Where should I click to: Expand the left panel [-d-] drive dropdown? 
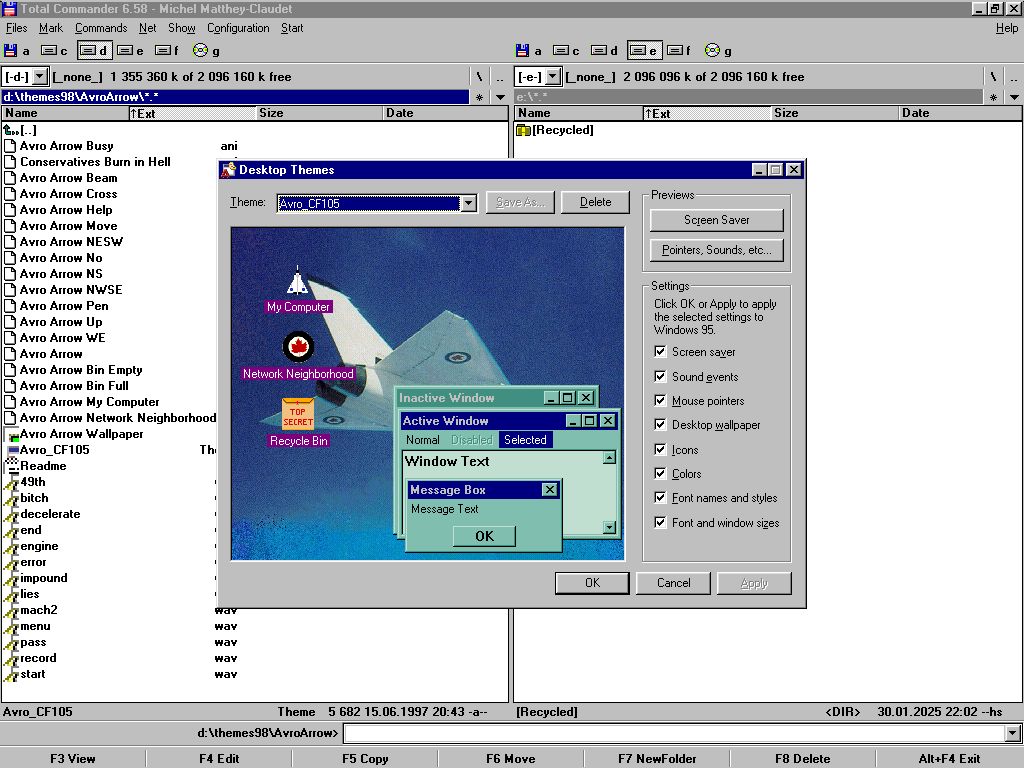click(40, 77)
